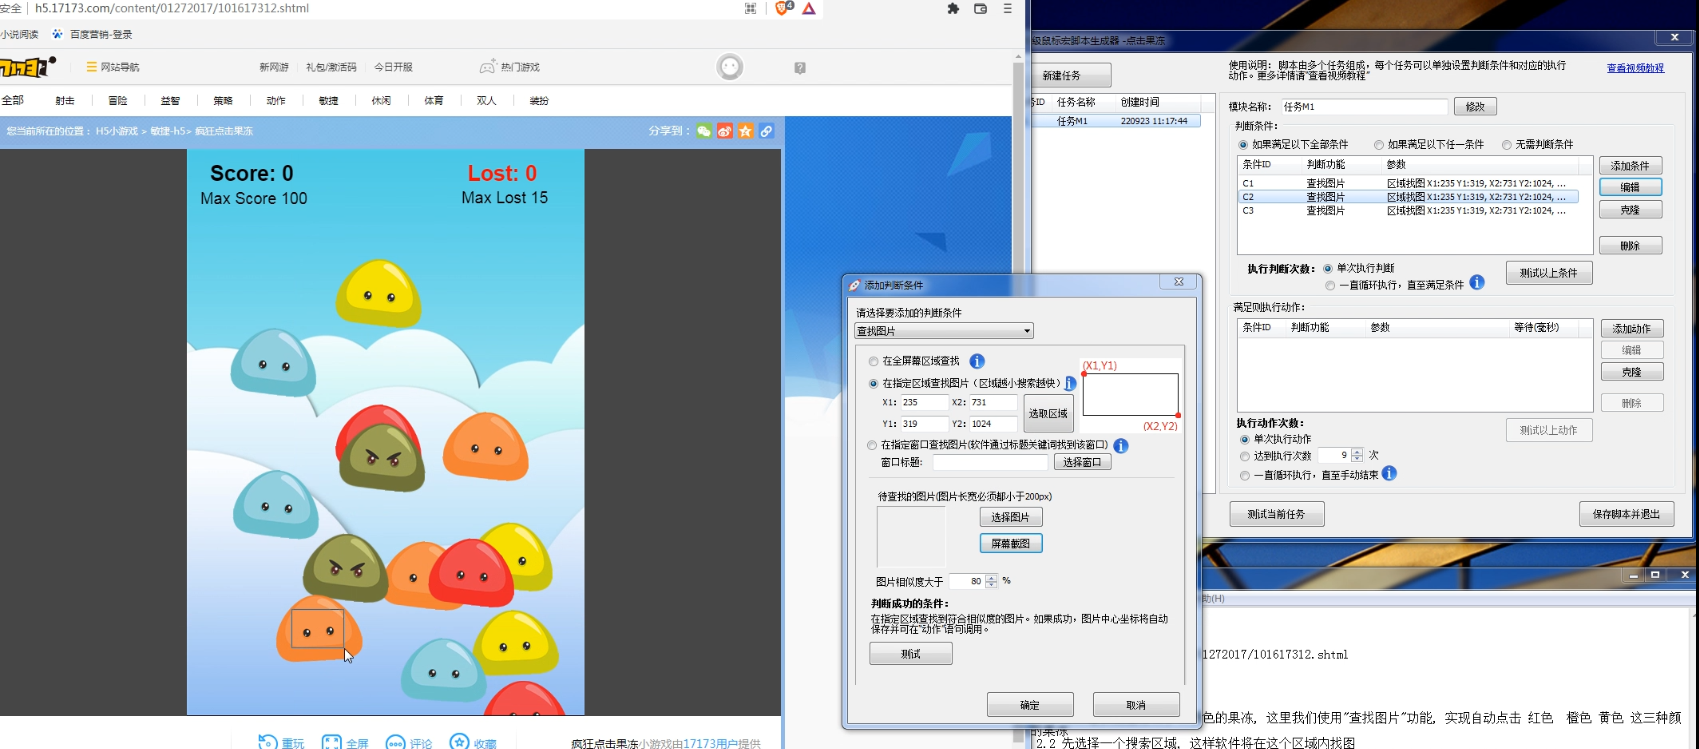Screen dimensions: 1699x749
Task: Increase the 达到执行次数 count with the up arrow
Action: pos(1357,452)
